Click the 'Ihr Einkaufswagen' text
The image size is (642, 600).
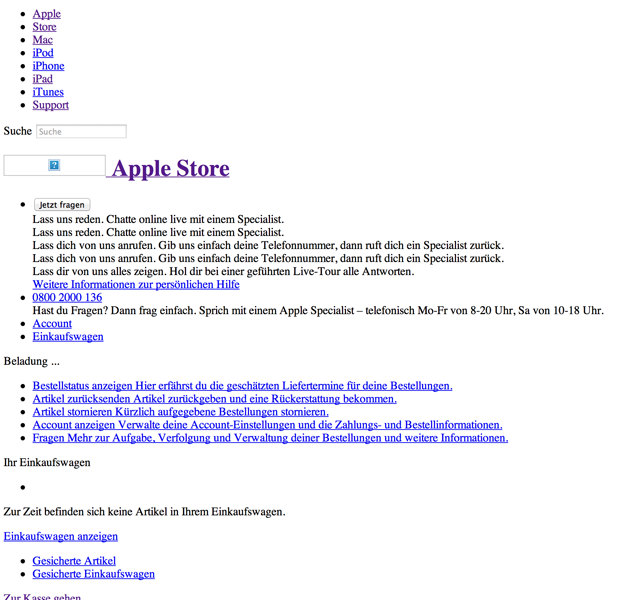47,463
